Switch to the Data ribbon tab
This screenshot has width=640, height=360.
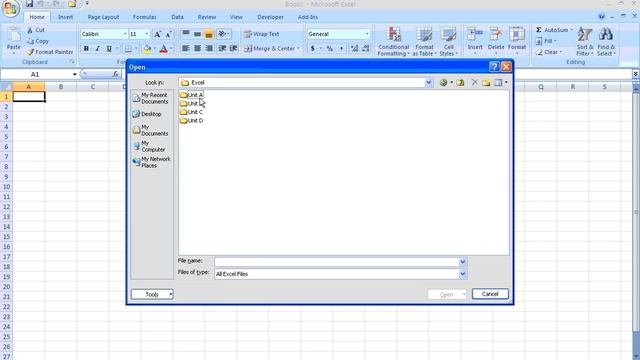(x=177, y=17)
